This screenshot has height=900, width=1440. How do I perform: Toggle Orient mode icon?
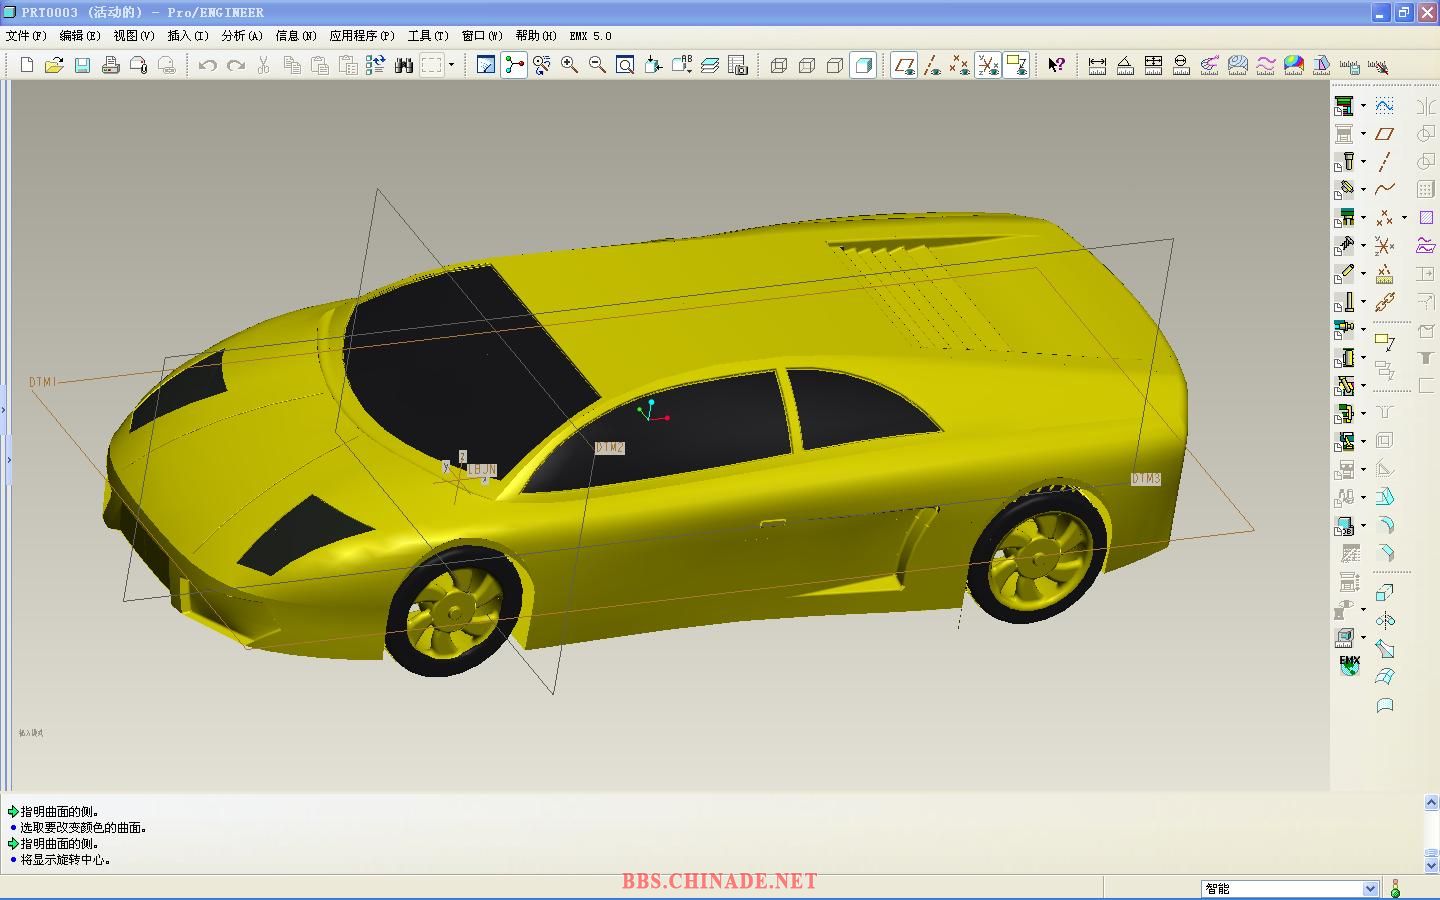pos(542,65)
